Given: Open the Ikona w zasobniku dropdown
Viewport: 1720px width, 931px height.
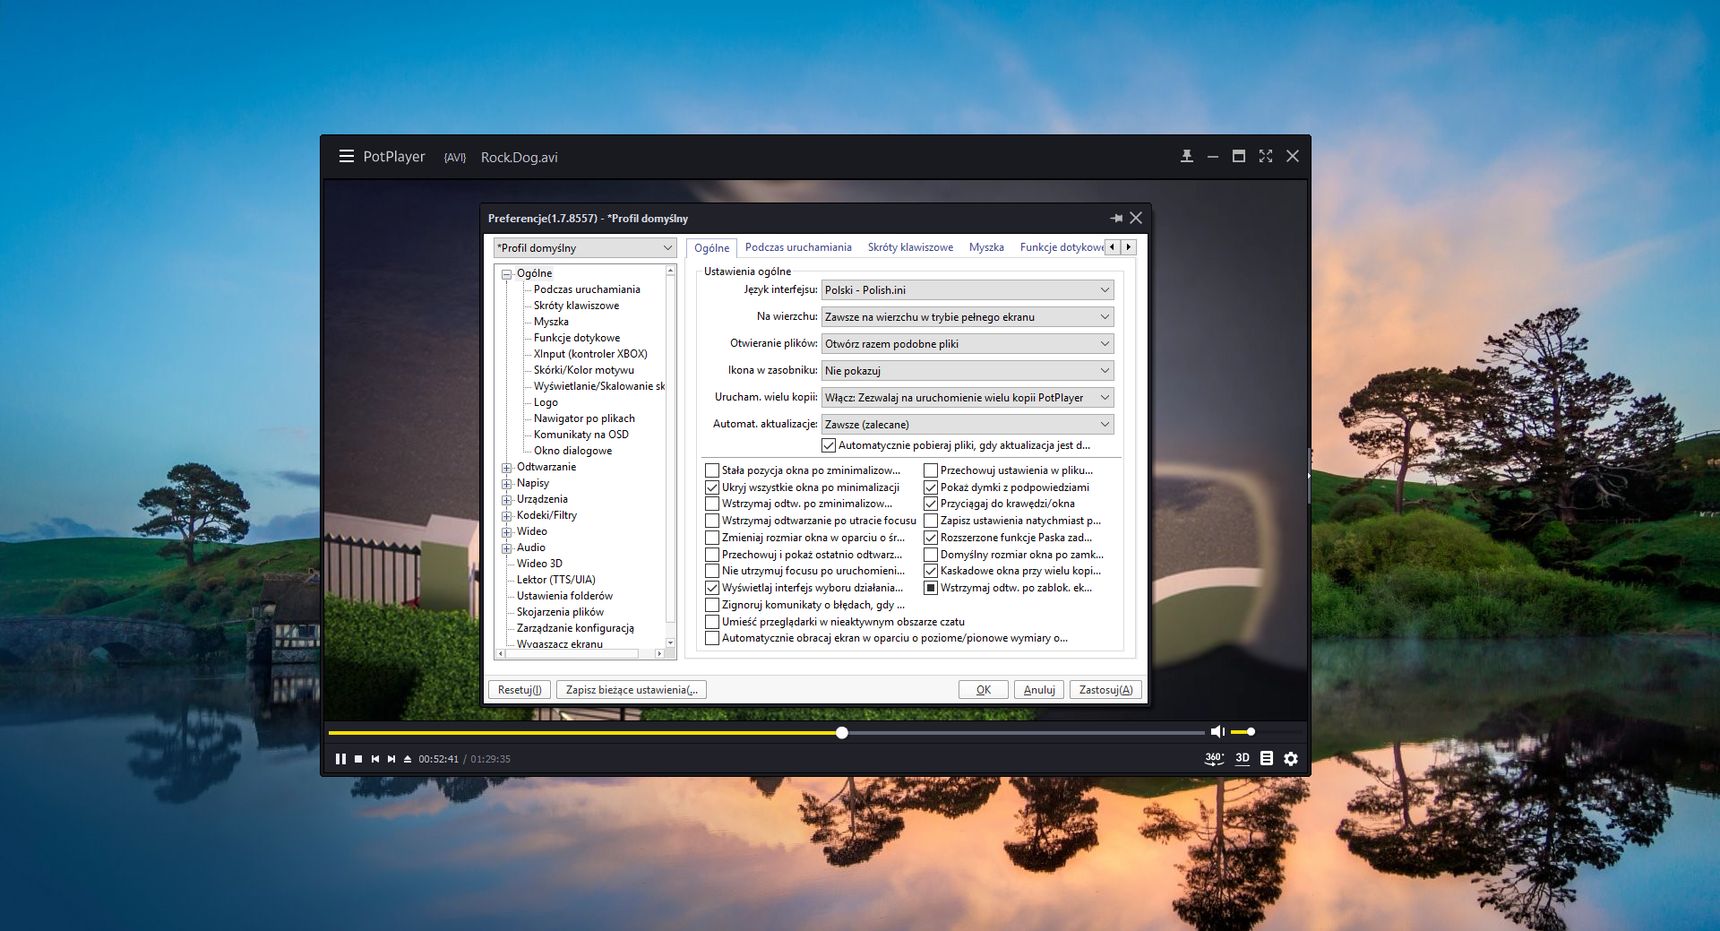Looking at the screenshot, I should coord(967,371).
